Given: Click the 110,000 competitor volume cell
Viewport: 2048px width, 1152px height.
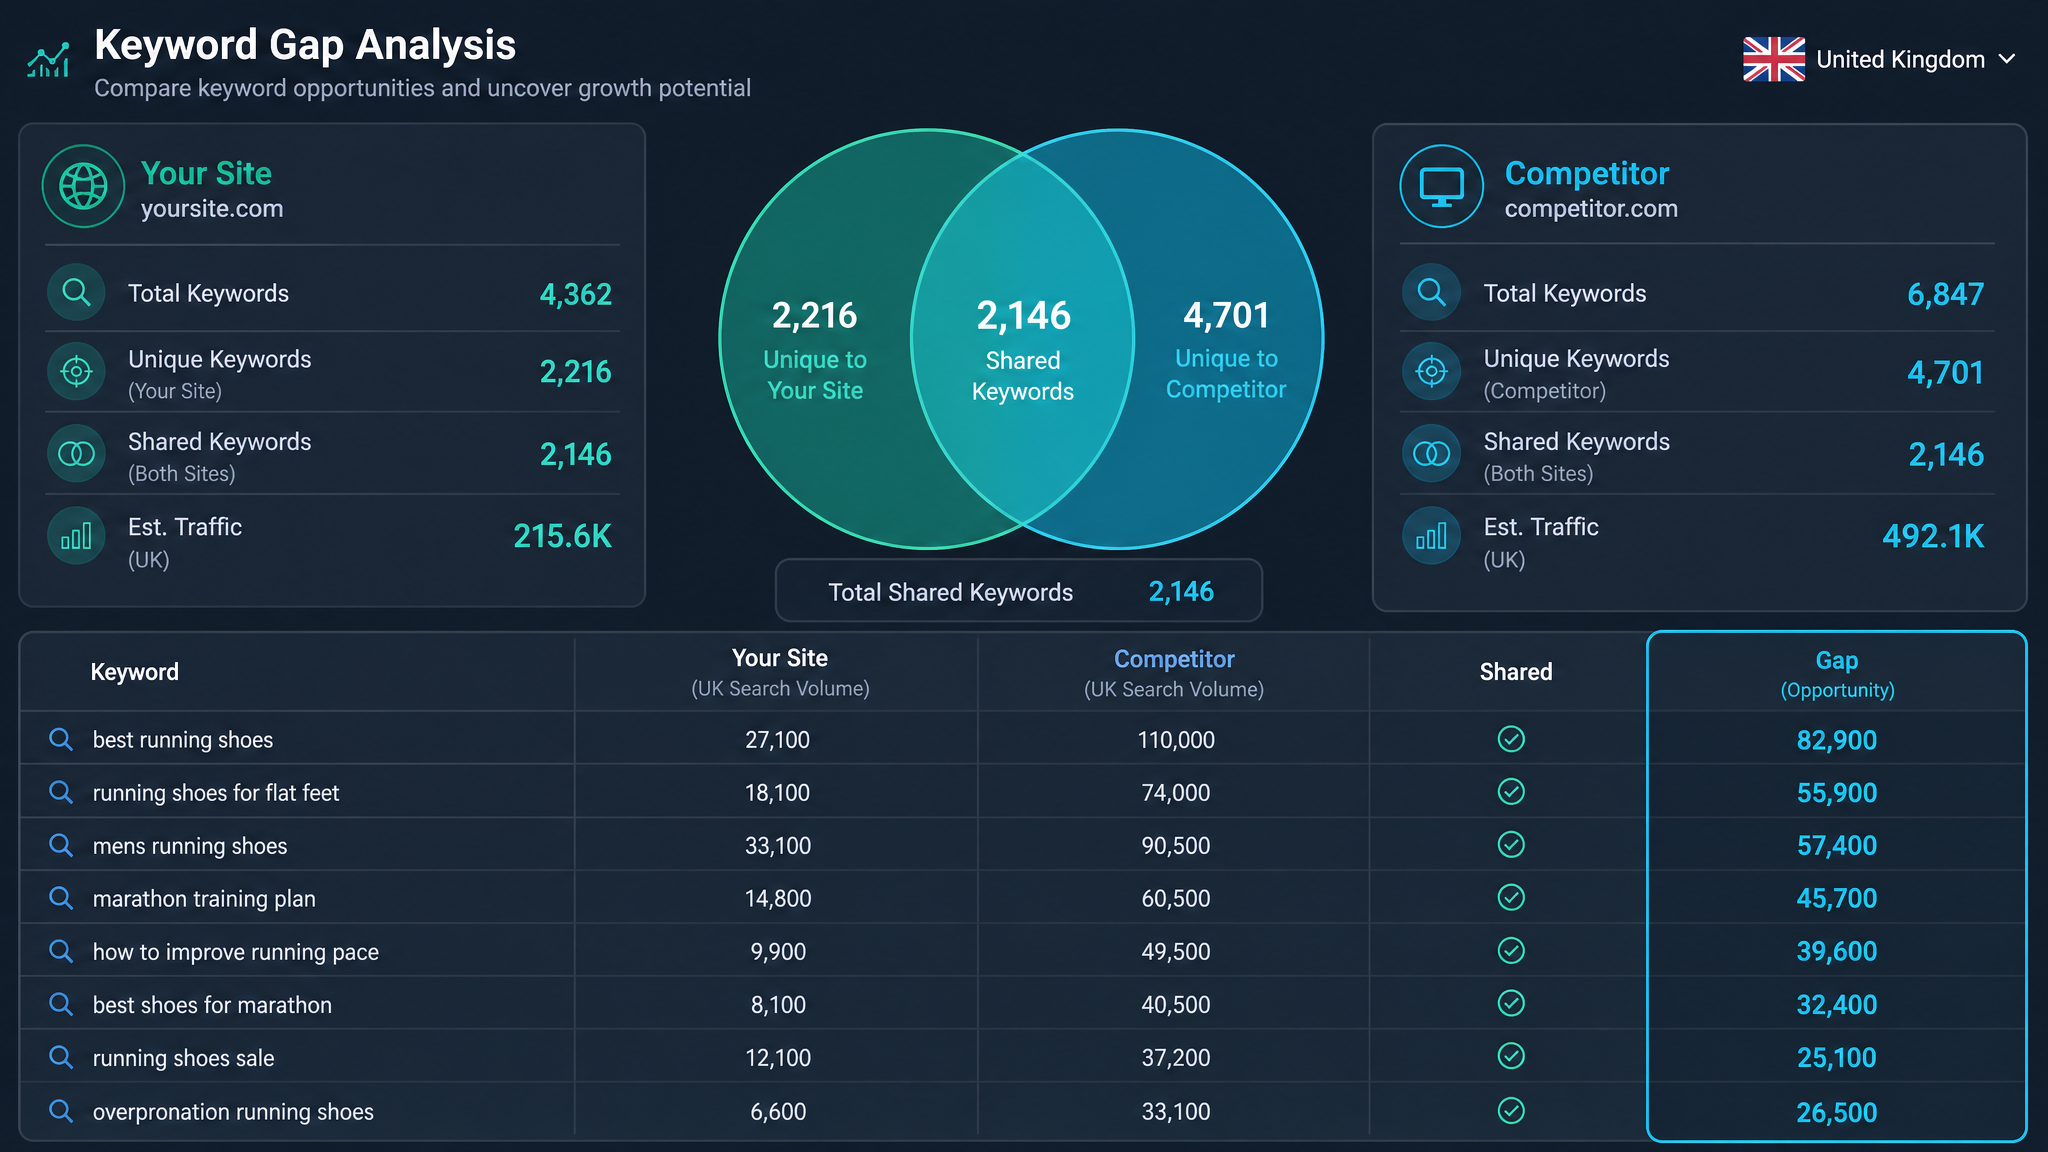Looking at the screenshot, I should 1176,740.
